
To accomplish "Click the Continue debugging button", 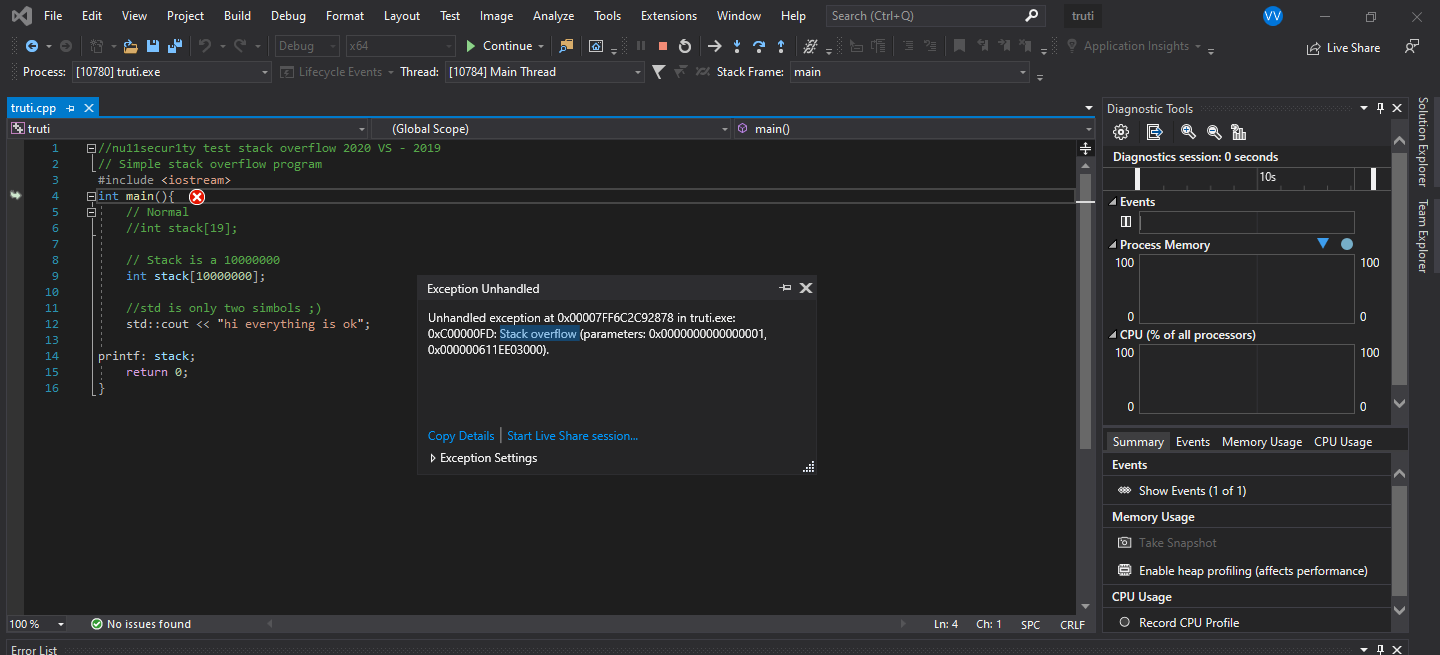I will point(503,45).
